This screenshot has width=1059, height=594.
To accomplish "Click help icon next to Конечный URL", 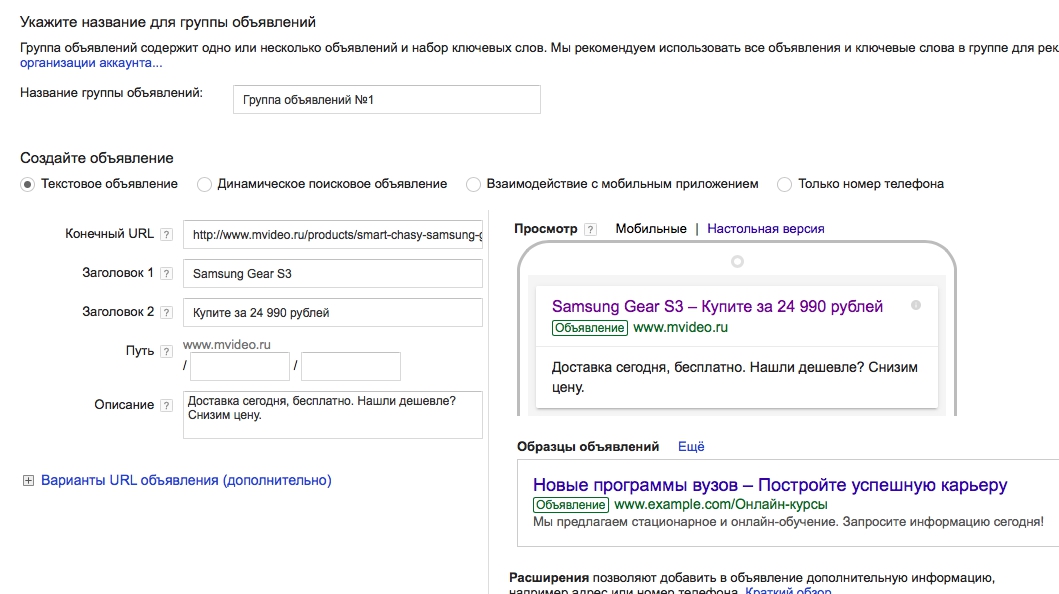I will (166, 235).
